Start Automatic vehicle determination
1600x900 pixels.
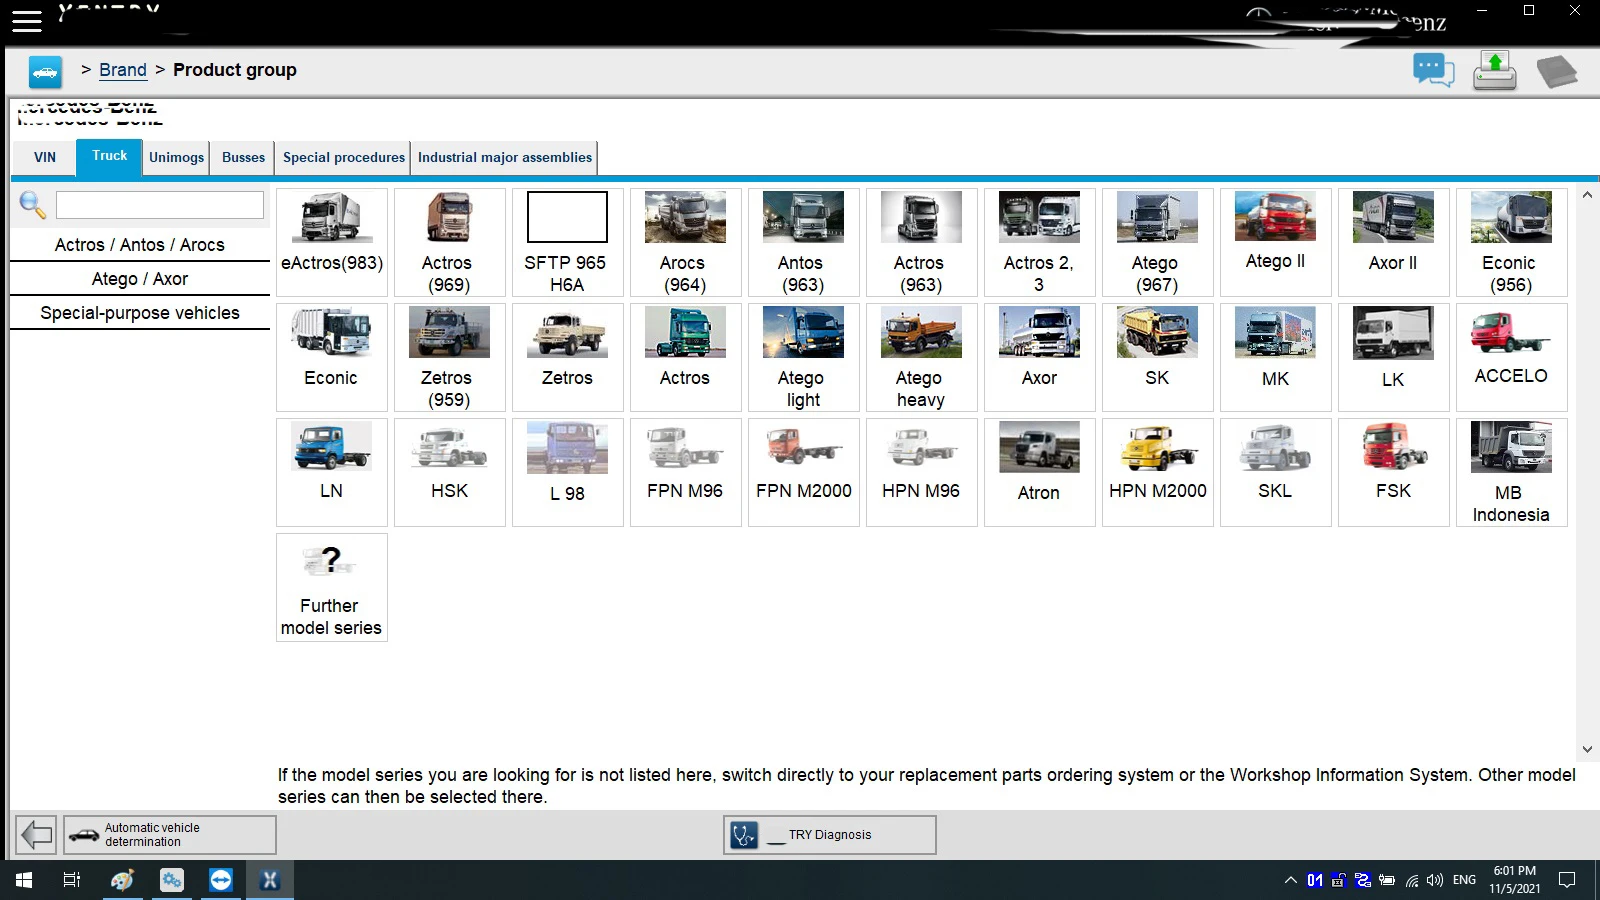tap(170, 834)
